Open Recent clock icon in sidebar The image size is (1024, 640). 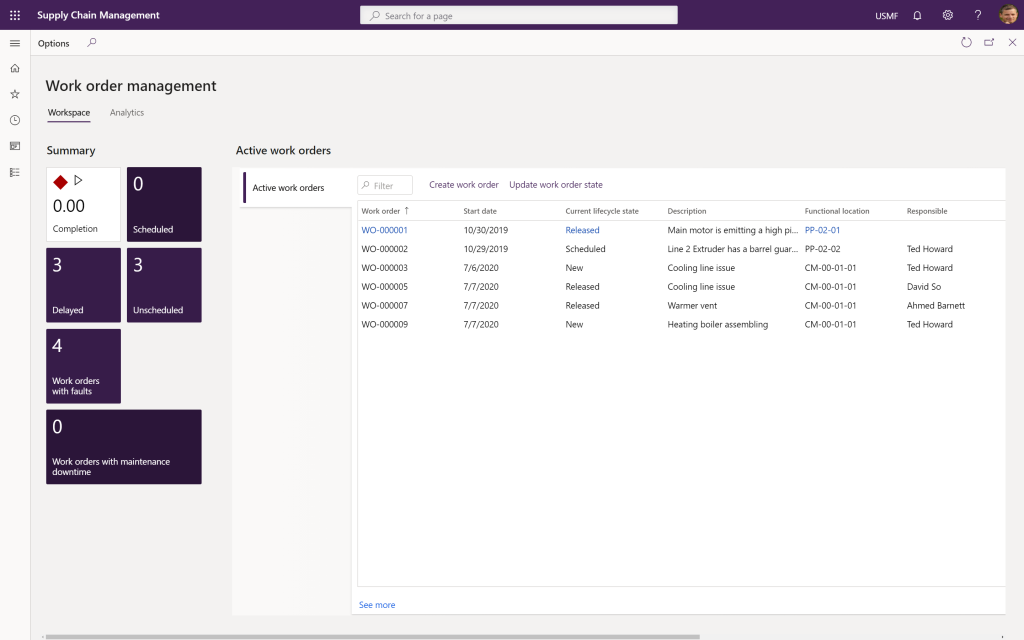click(15, 120)
